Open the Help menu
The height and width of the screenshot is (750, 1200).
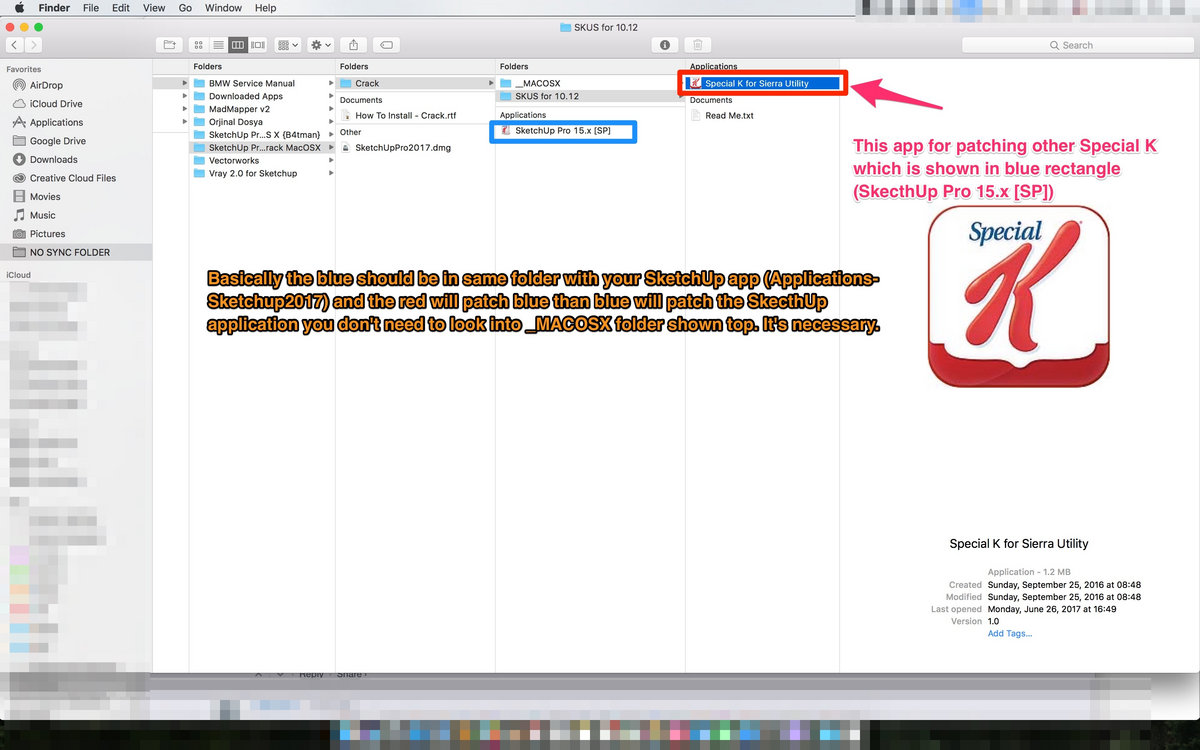[x=265, y=8]
